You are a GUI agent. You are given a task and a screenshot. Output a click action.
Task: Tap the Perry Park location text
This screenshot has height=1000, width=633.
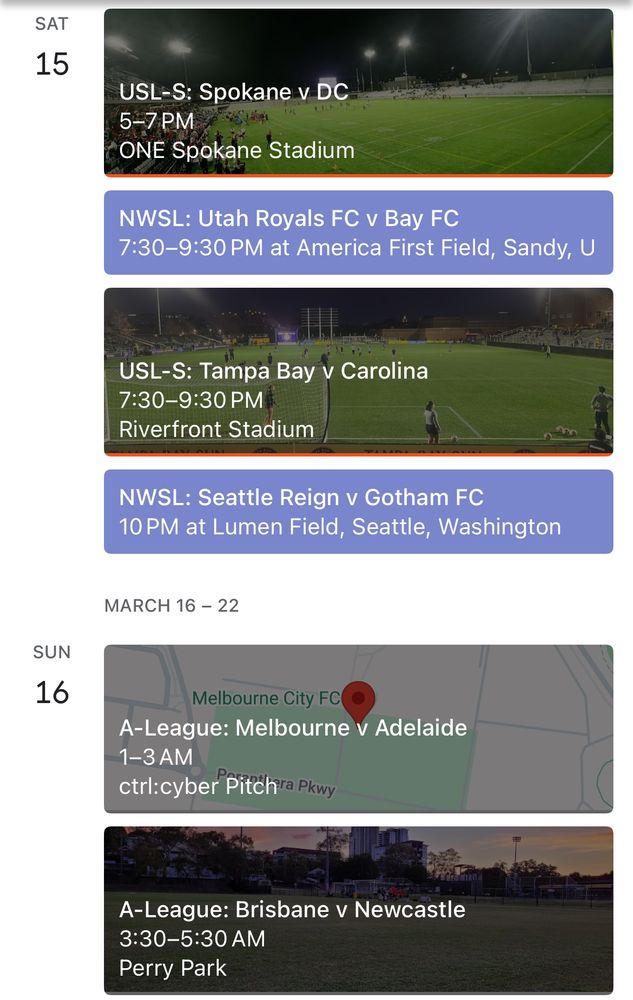(172, 968)
